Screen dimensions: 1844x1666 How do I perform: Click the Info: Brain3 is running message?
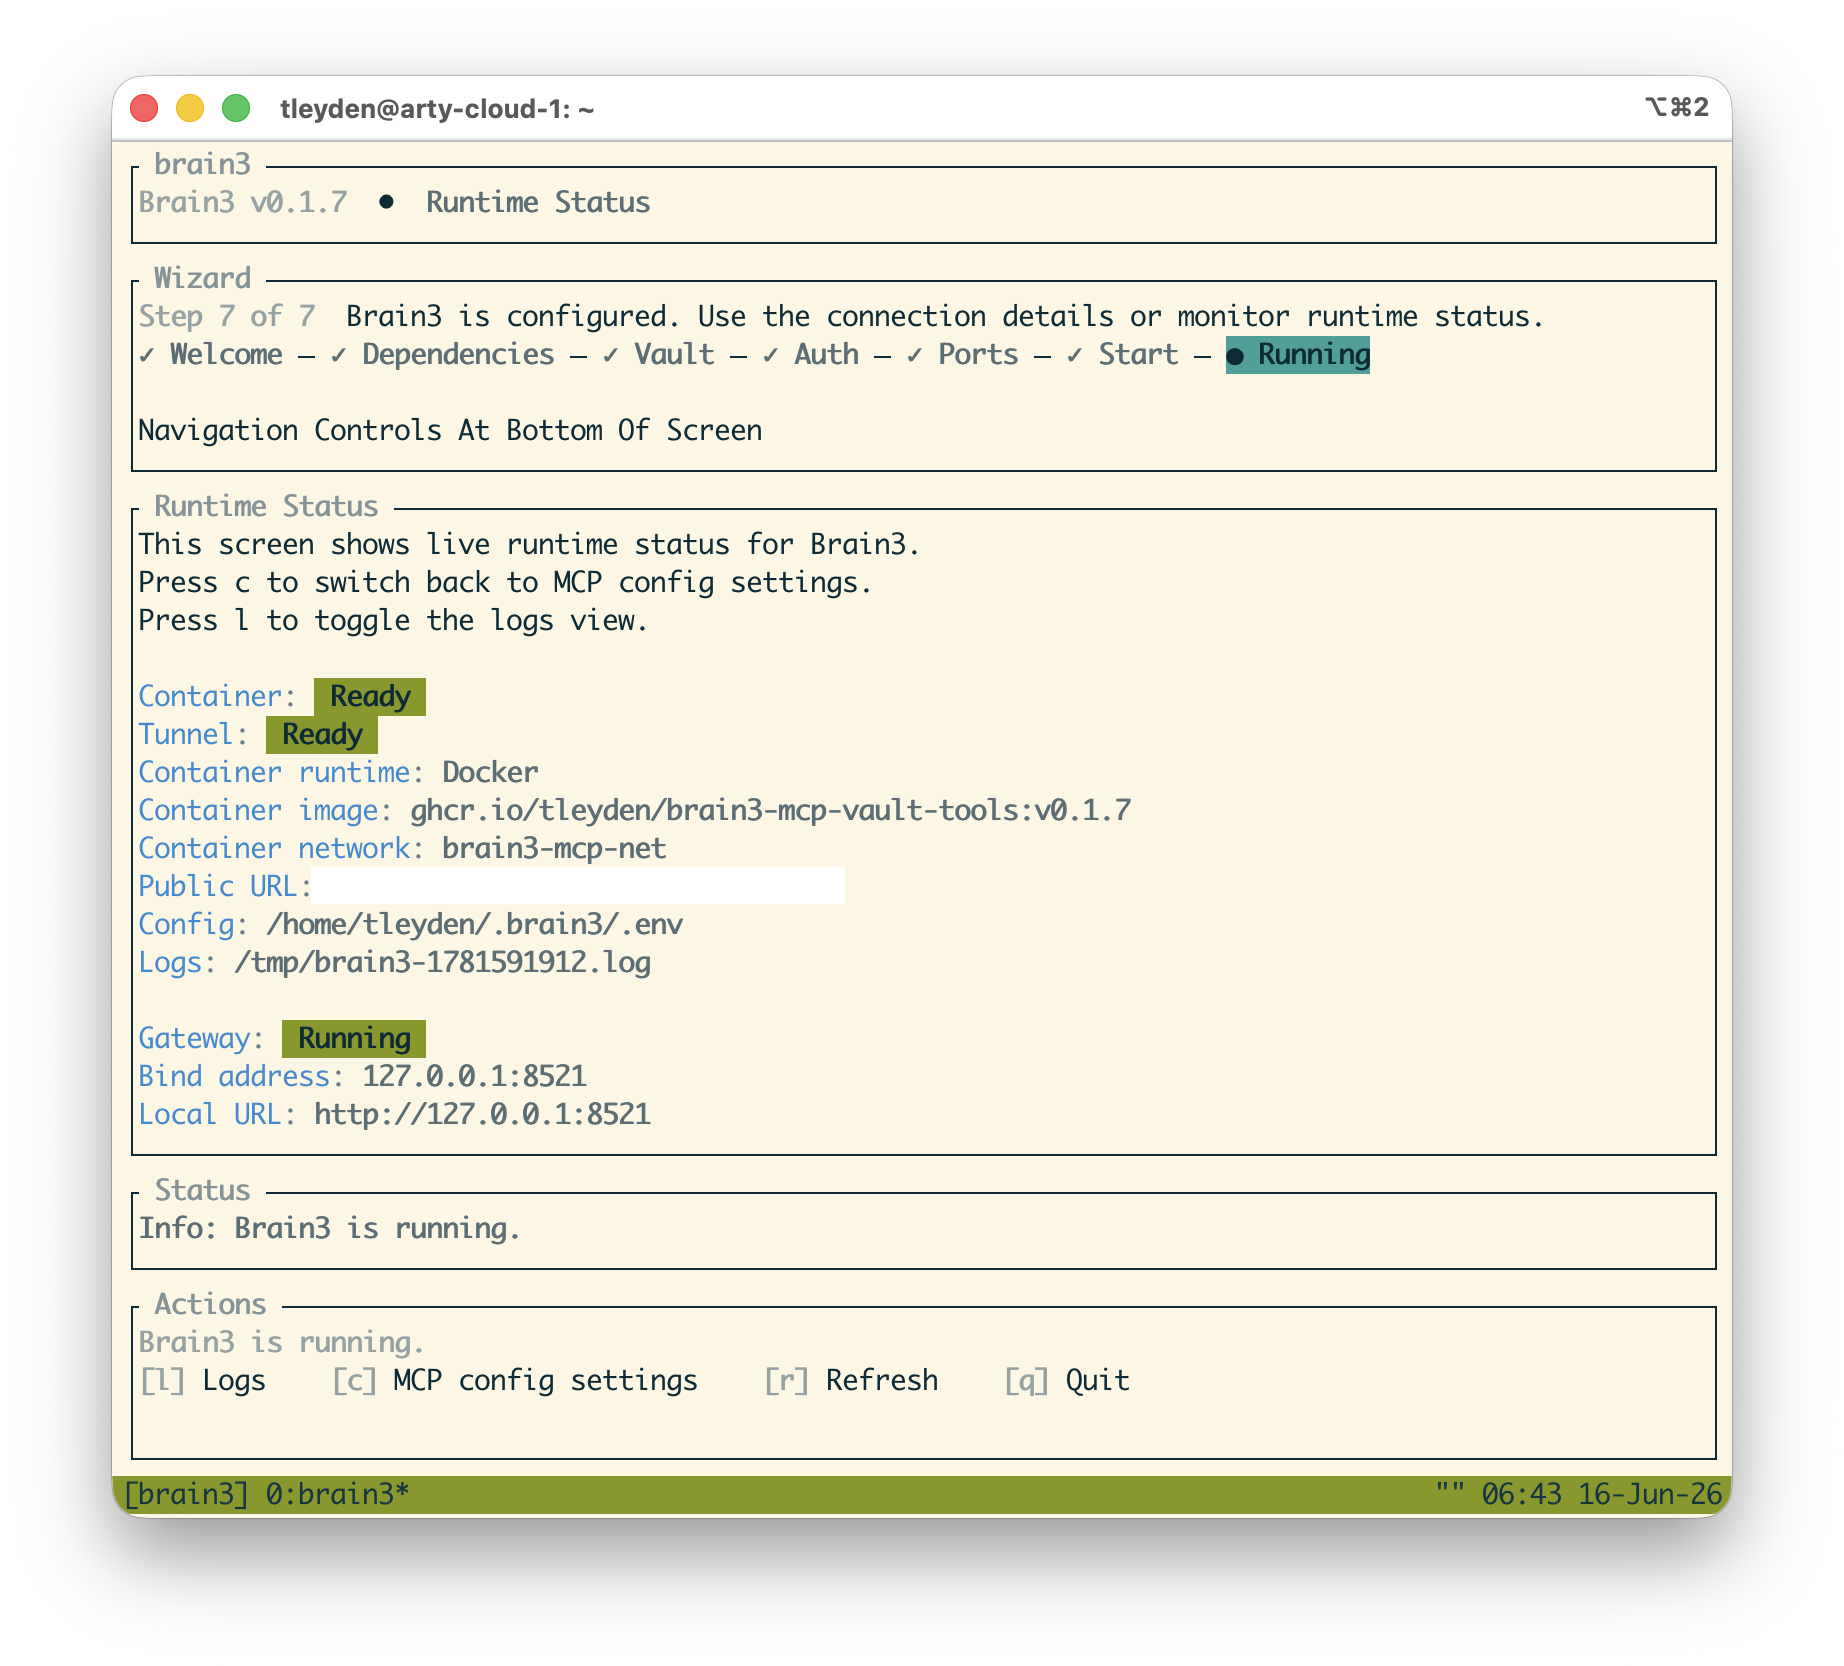click(x=330, y=1228)
